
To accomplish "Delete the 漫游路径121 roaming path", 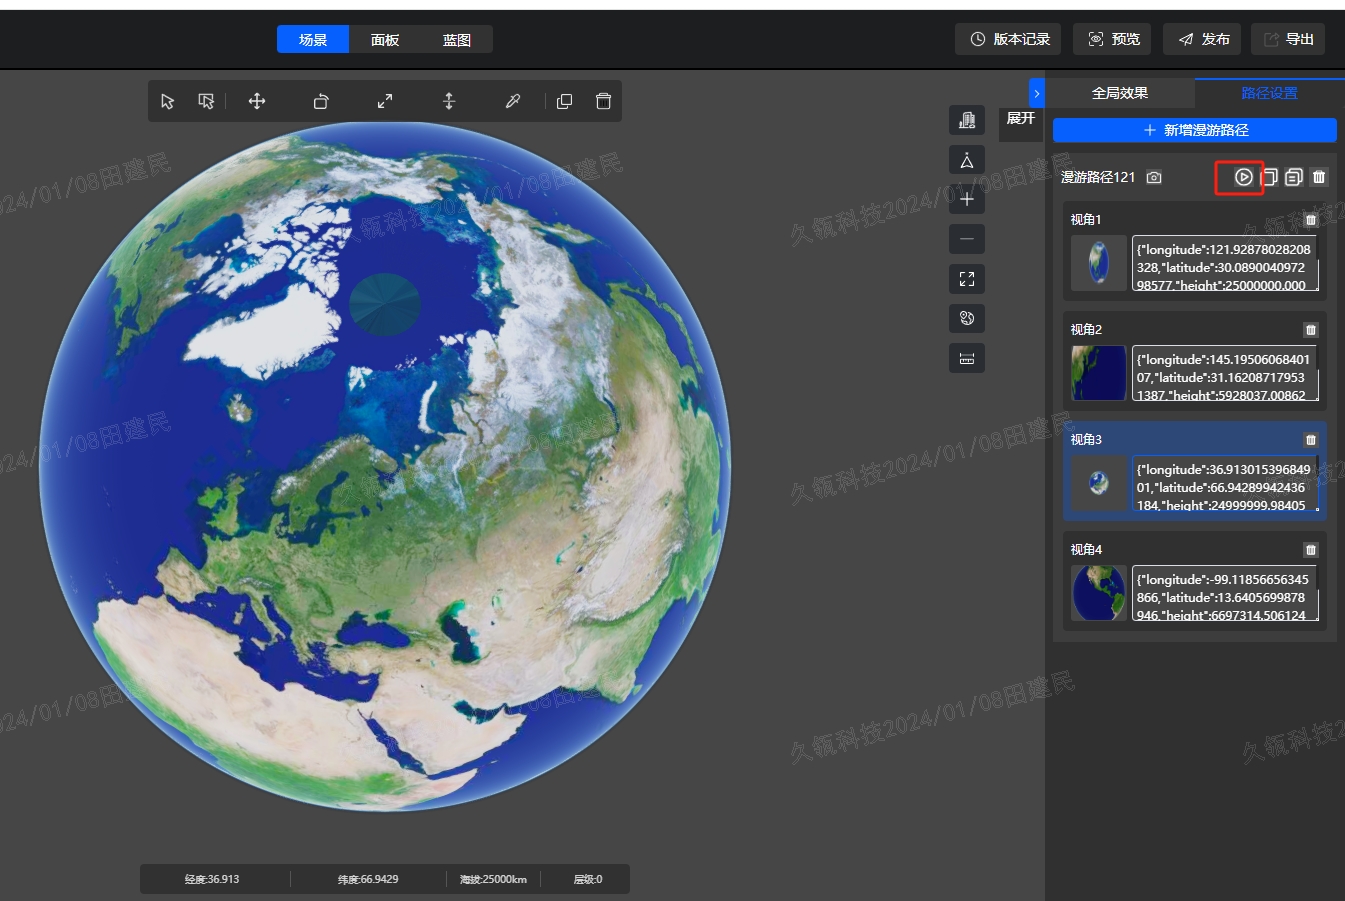I will [1319, 177].
